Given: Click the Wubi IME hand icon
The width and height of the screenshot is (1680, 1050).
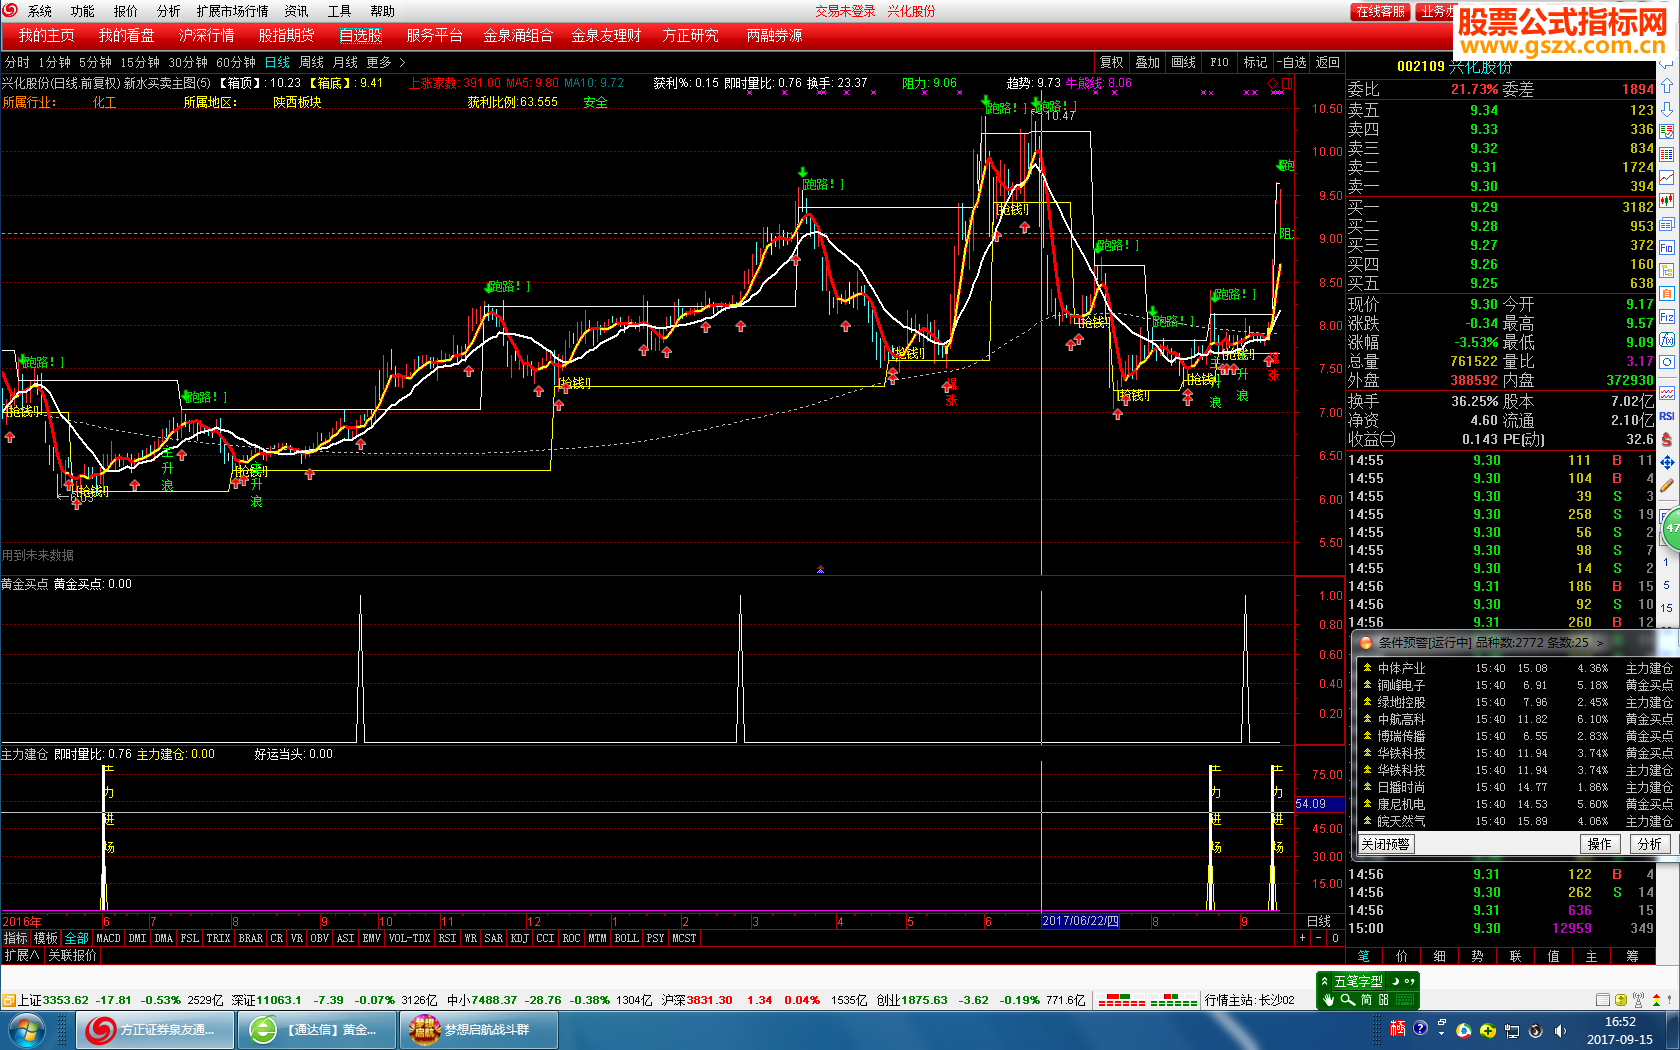Looking at the screenshot, I should pyautogui.click(x=1328, y=1000).
